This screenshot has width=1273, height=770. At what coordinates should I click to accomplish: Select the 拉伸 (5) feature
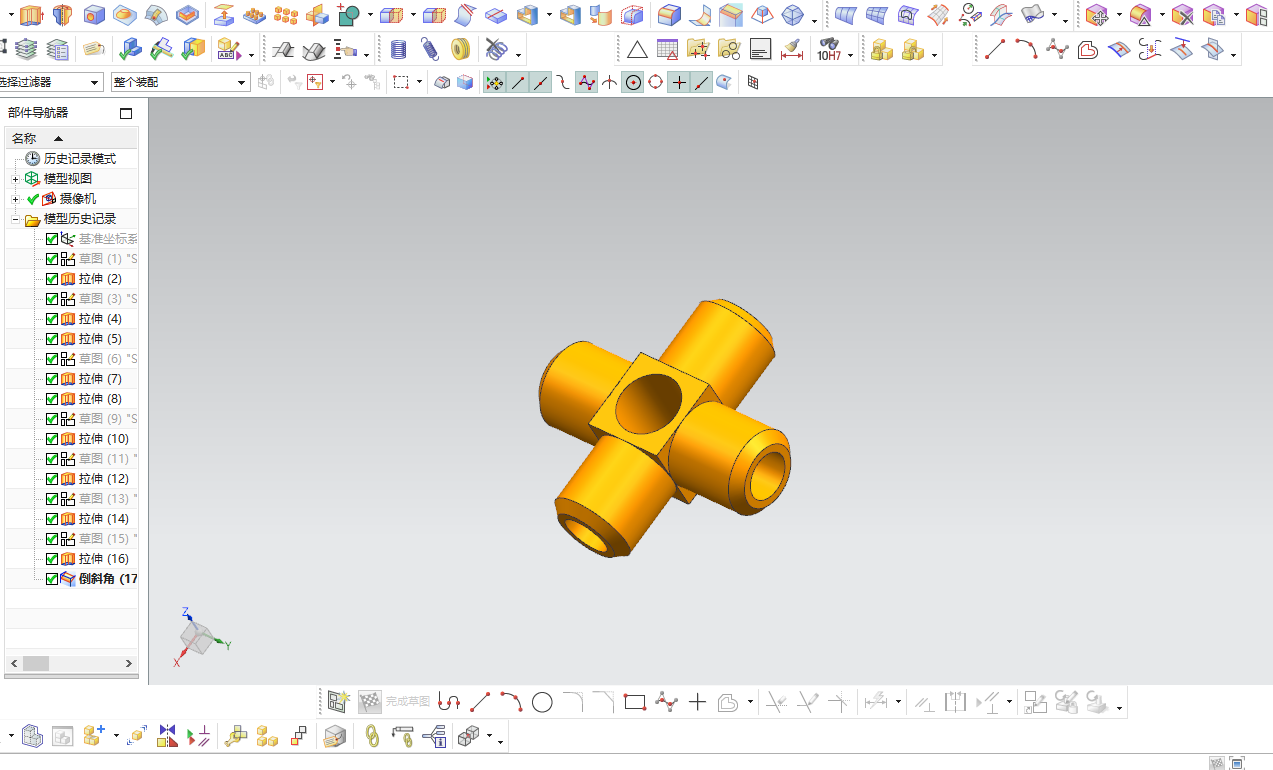[100, 339]
